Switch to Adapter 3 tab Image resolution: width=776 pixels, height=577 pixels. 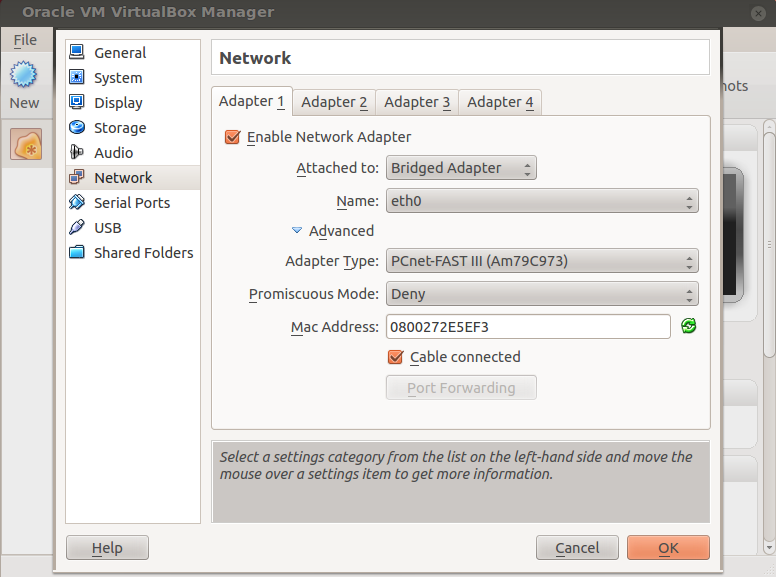[x=417, y=102]
